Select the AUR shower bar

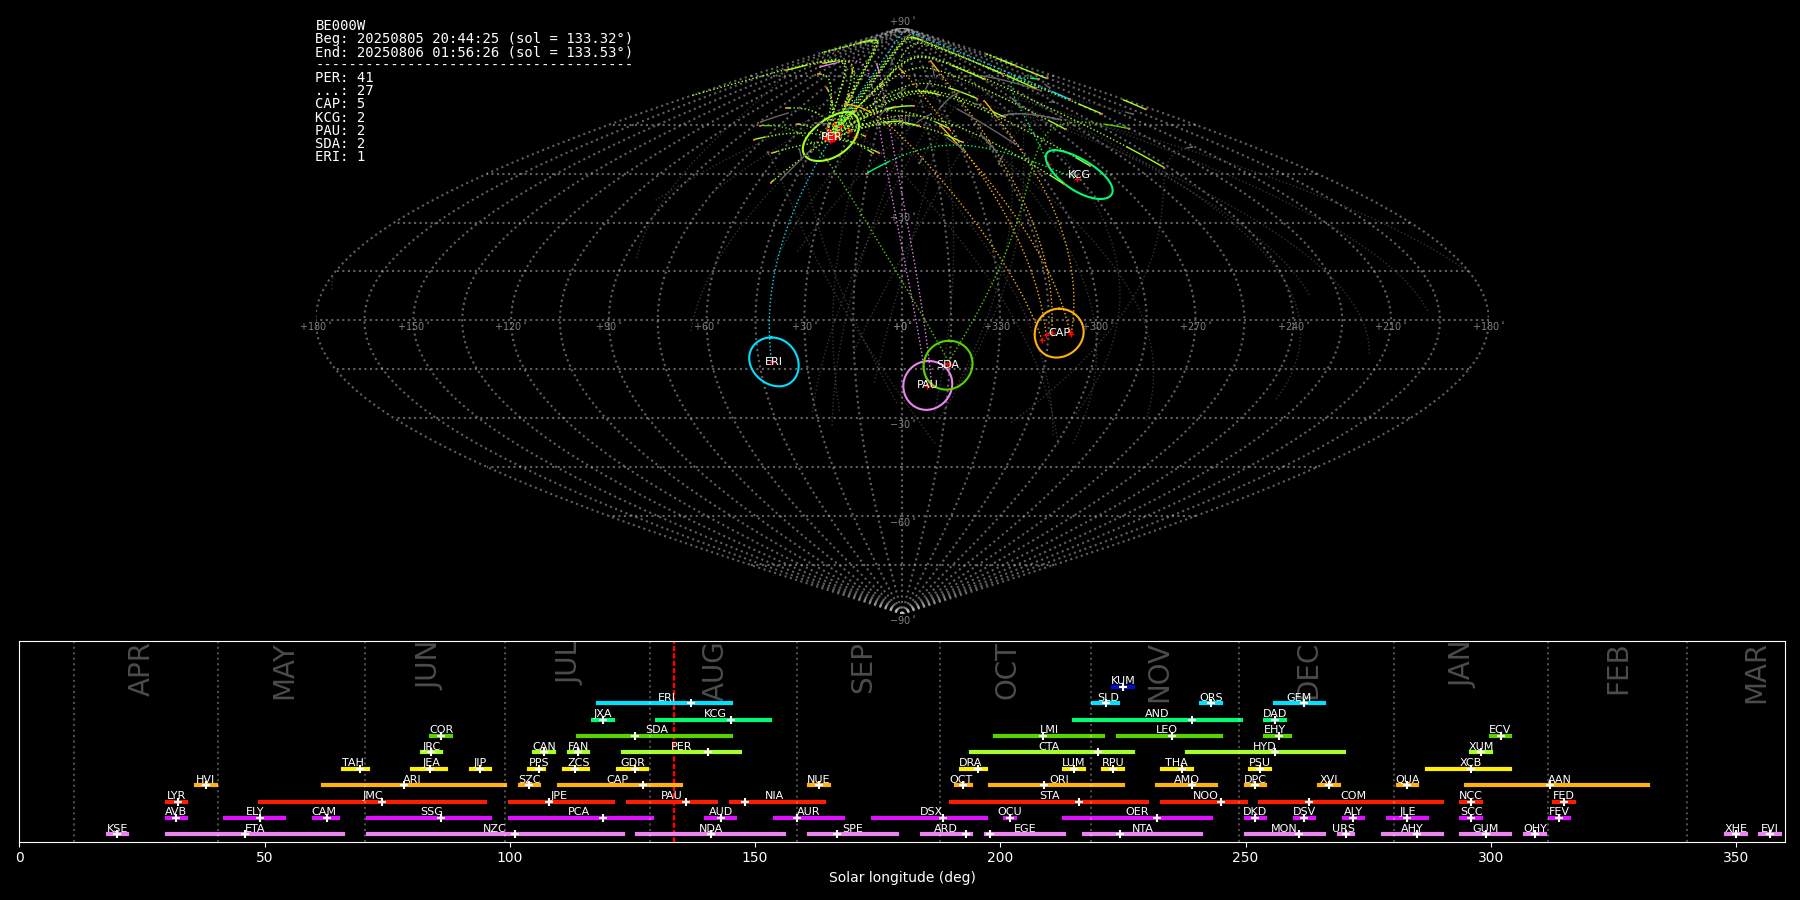tap(808, 818)
